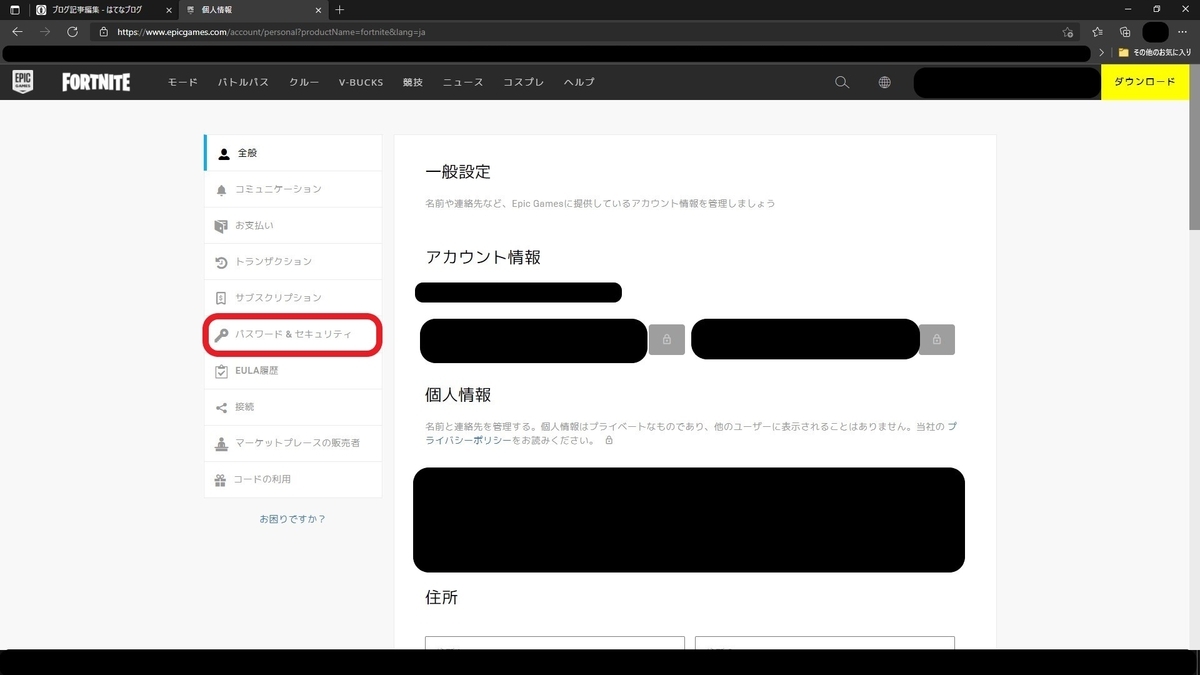Click the トランザクション clock icon
The width and height of the screenshot is (1200, 675).
coord(221,261)
